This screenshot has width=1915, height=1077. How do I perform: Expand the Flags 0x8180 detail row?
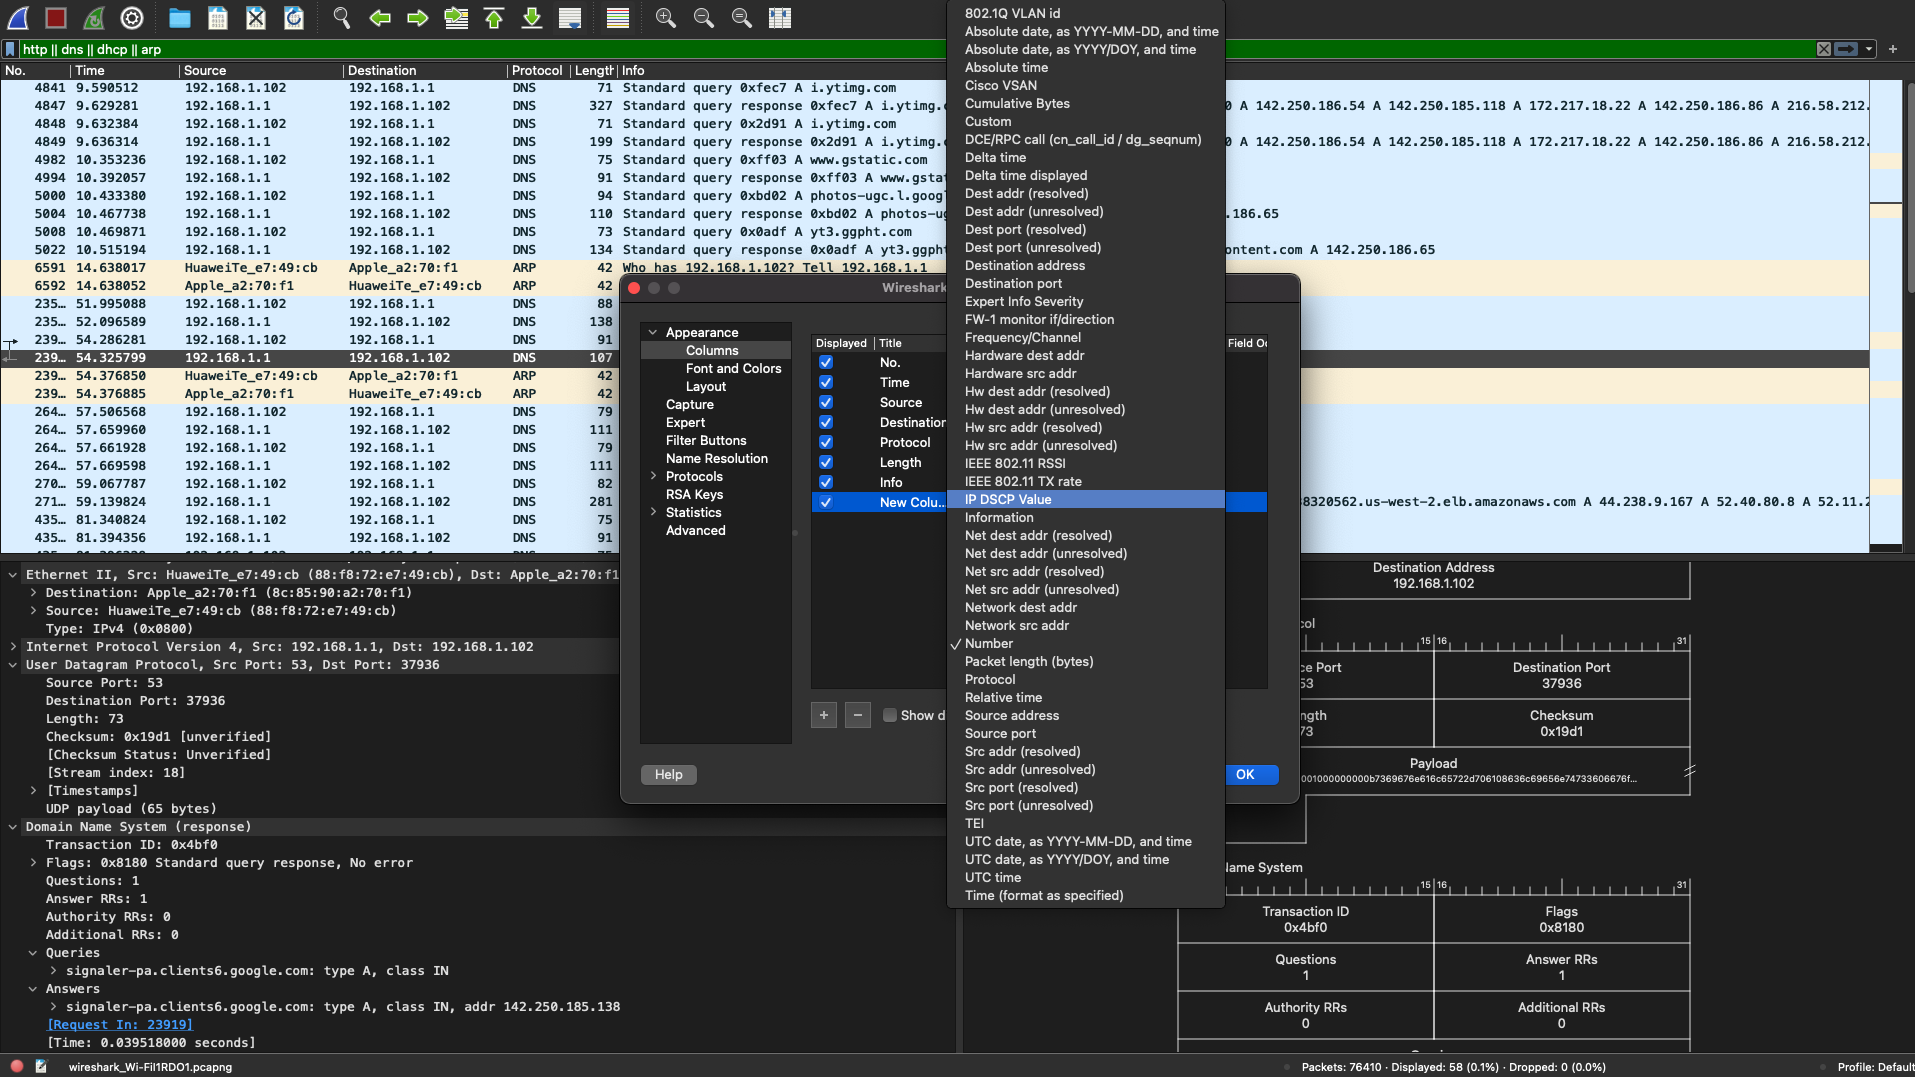(x=33, y=863)
